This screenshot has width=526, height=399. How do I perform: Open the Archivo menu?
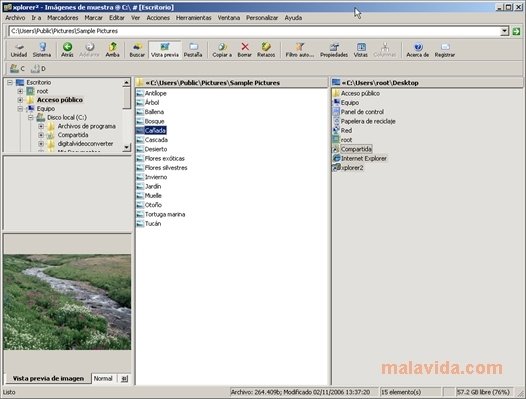coord(15,18)
